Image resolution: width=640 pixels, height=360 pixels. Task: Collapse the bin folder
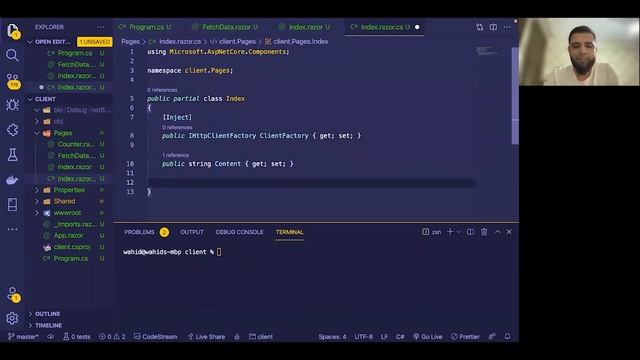pos(37,110)
